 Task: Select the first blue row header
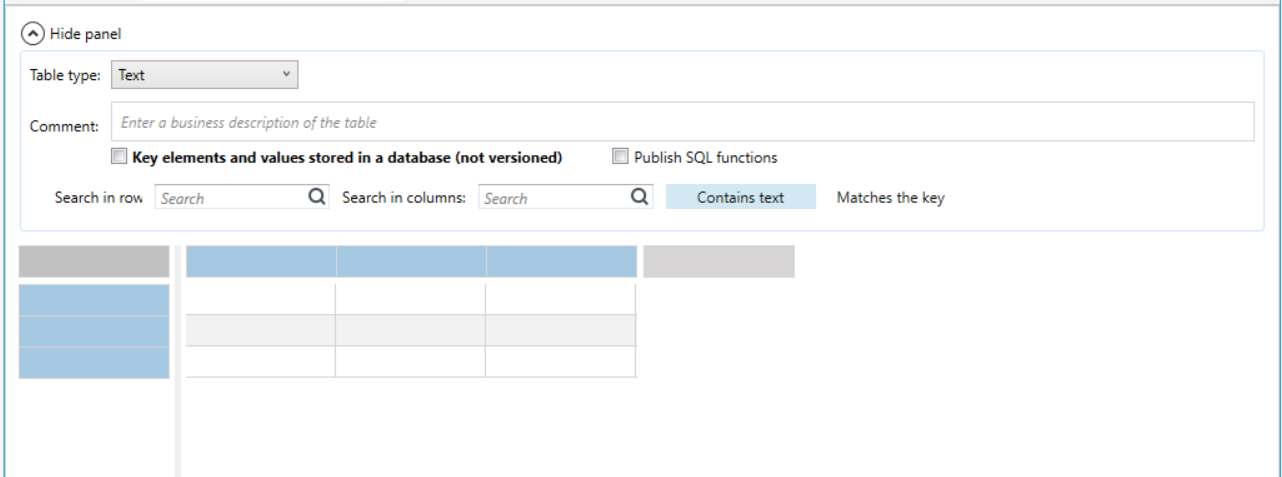[x=94, y=300]
